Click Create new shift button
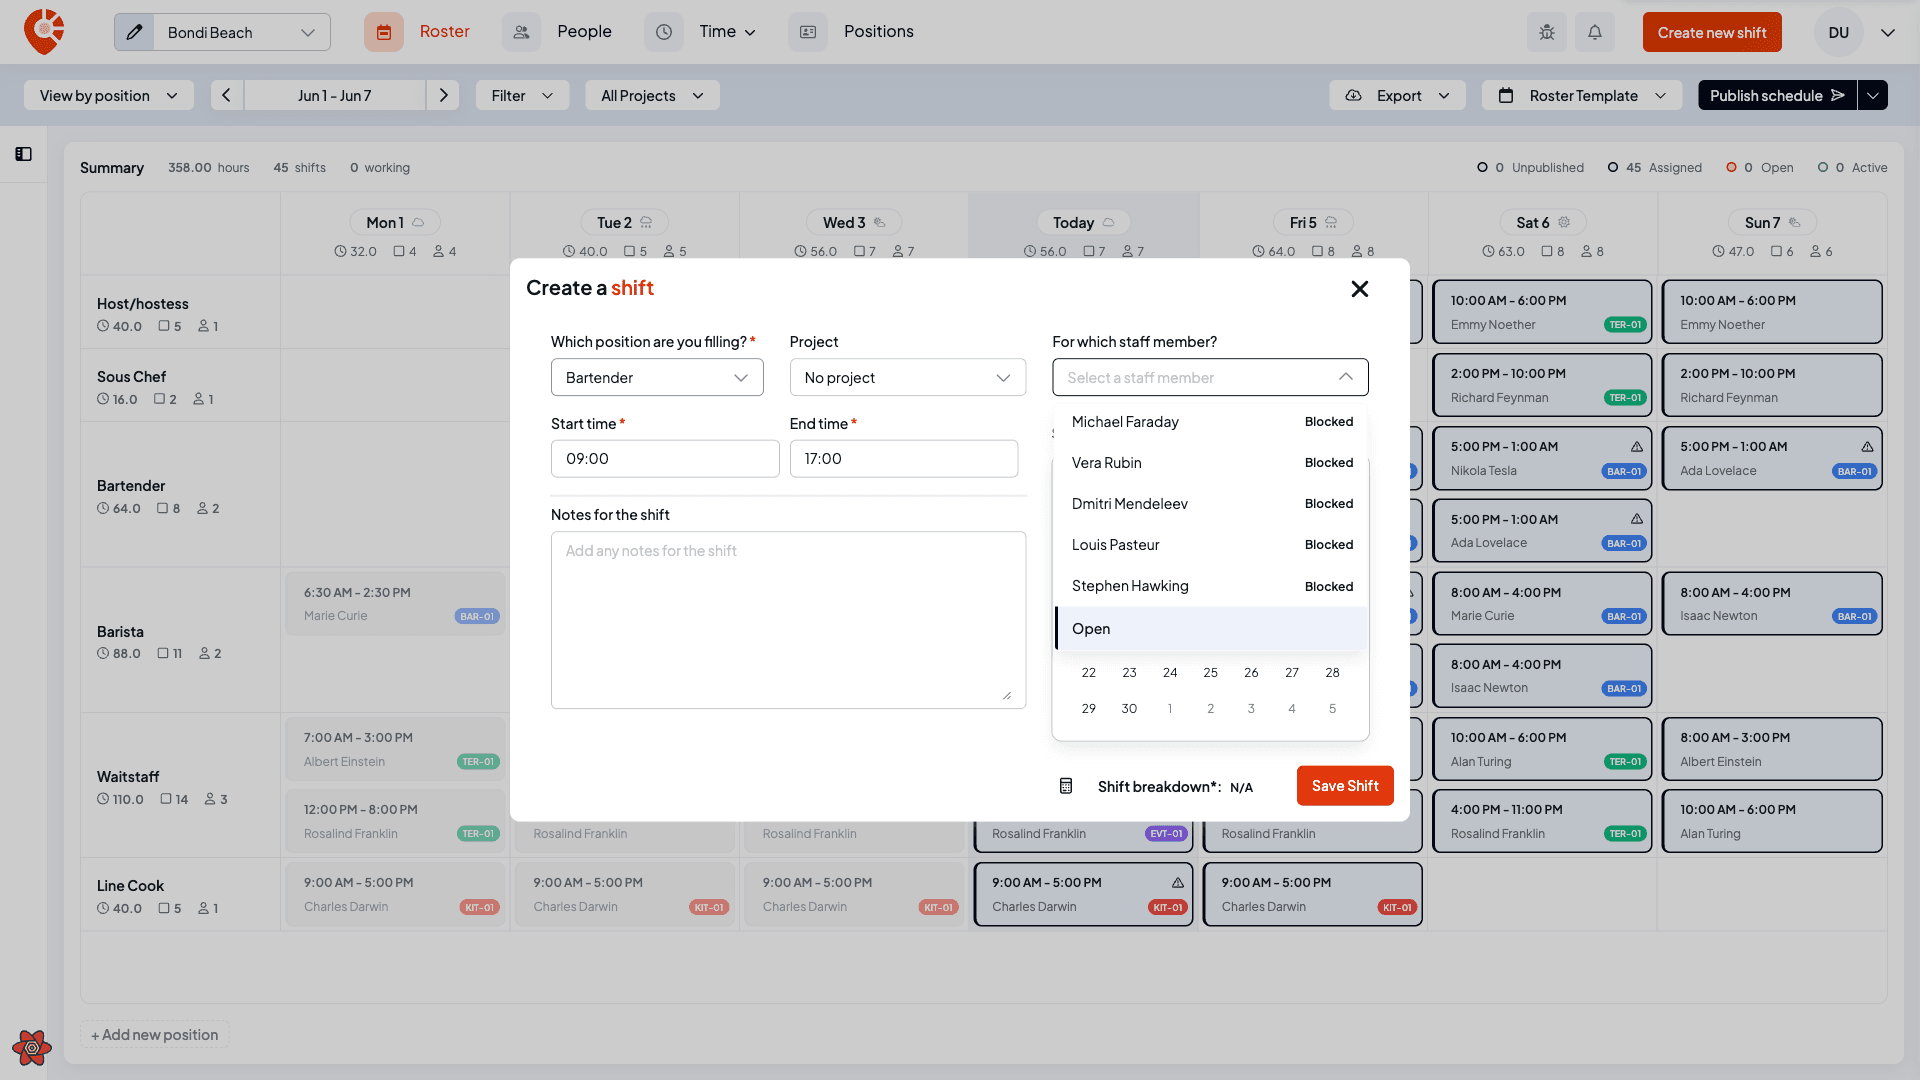The image size is (1920, 1080). (x=1711, y=32)
